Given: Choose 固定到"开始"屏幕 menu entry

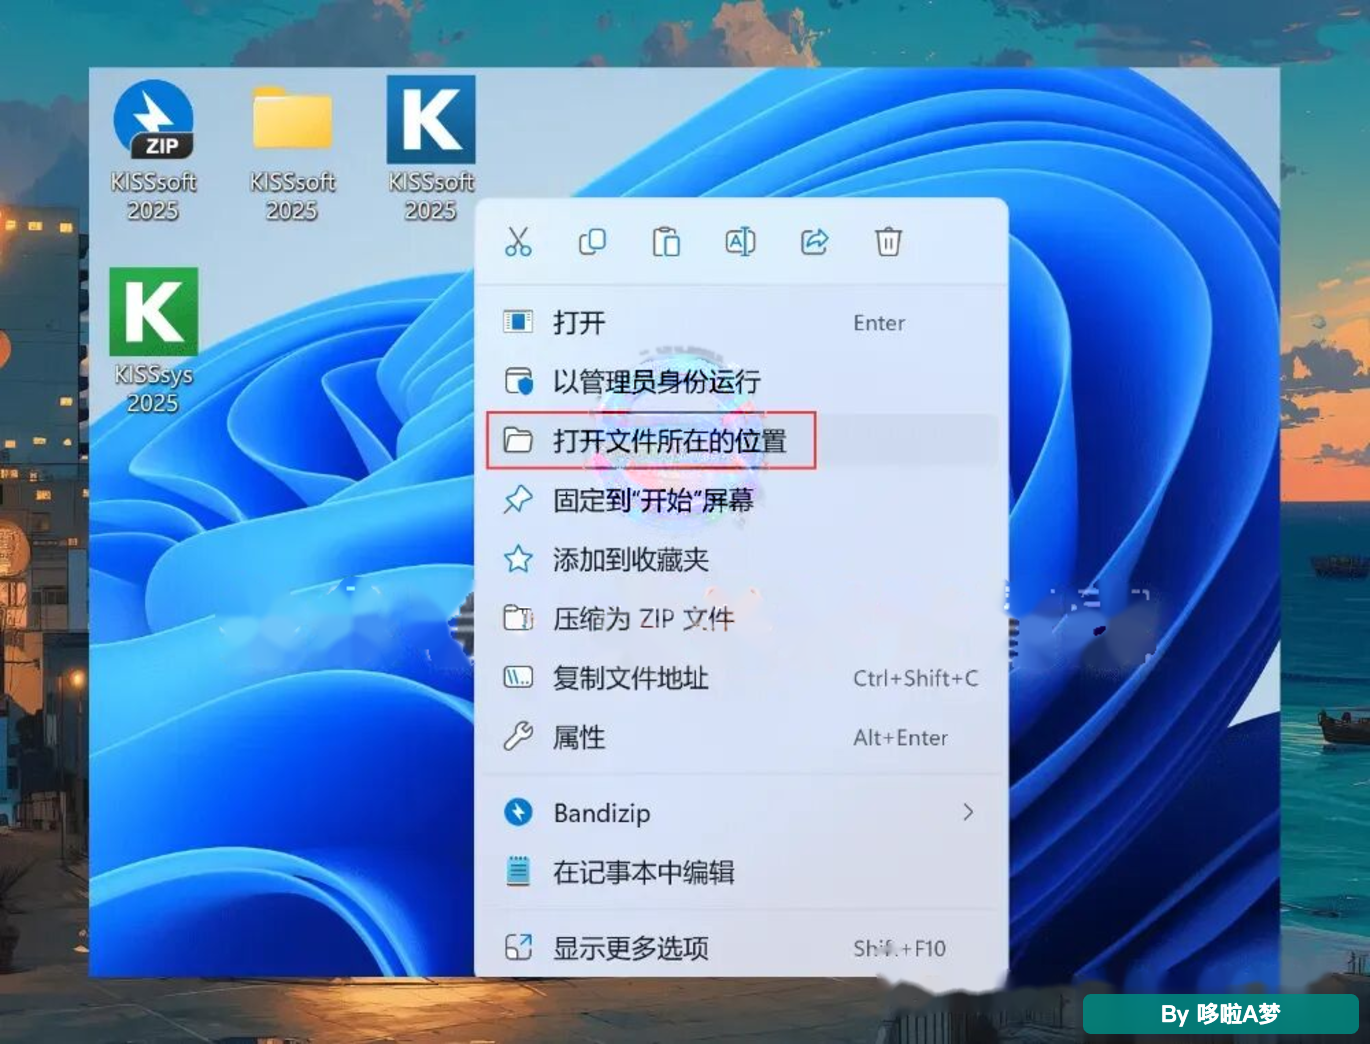Looking at the screenshot, I should (741, 500).
